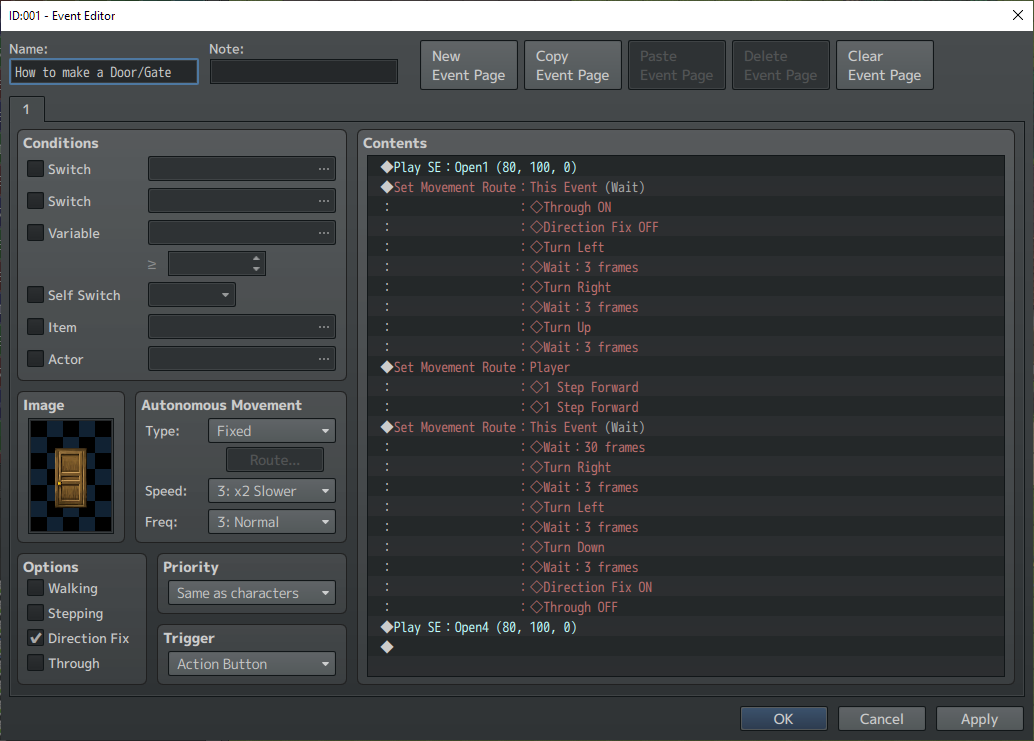The width and height of the screenshot is (1034, 741).
Task: Switch to event page tab 1
Action: (x=27, y=109)
